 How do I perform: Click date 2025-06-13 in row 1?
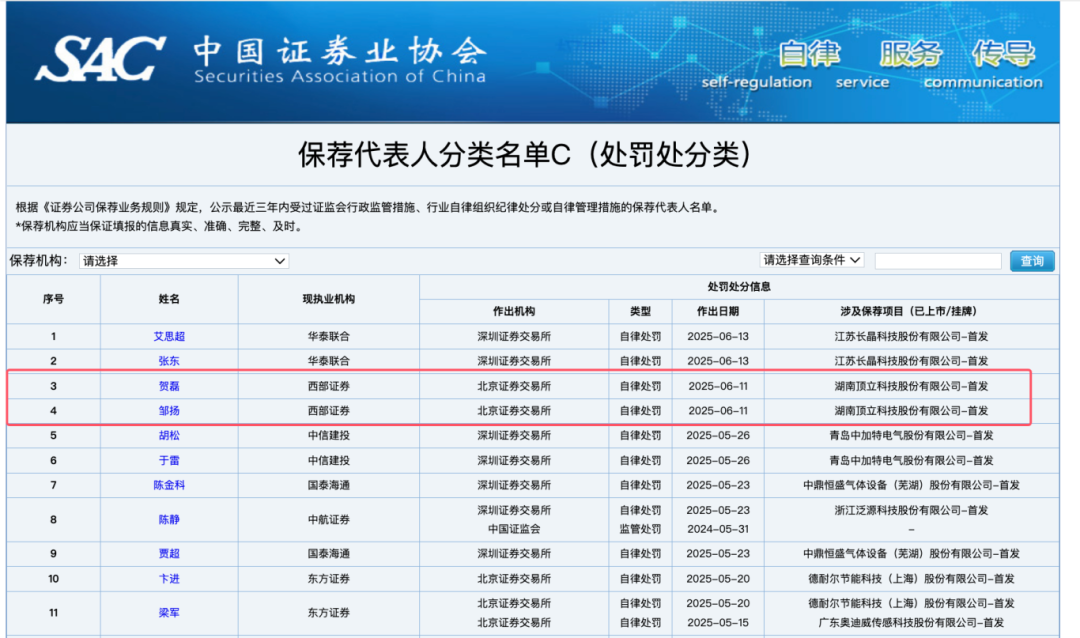(x=718, y=336)
